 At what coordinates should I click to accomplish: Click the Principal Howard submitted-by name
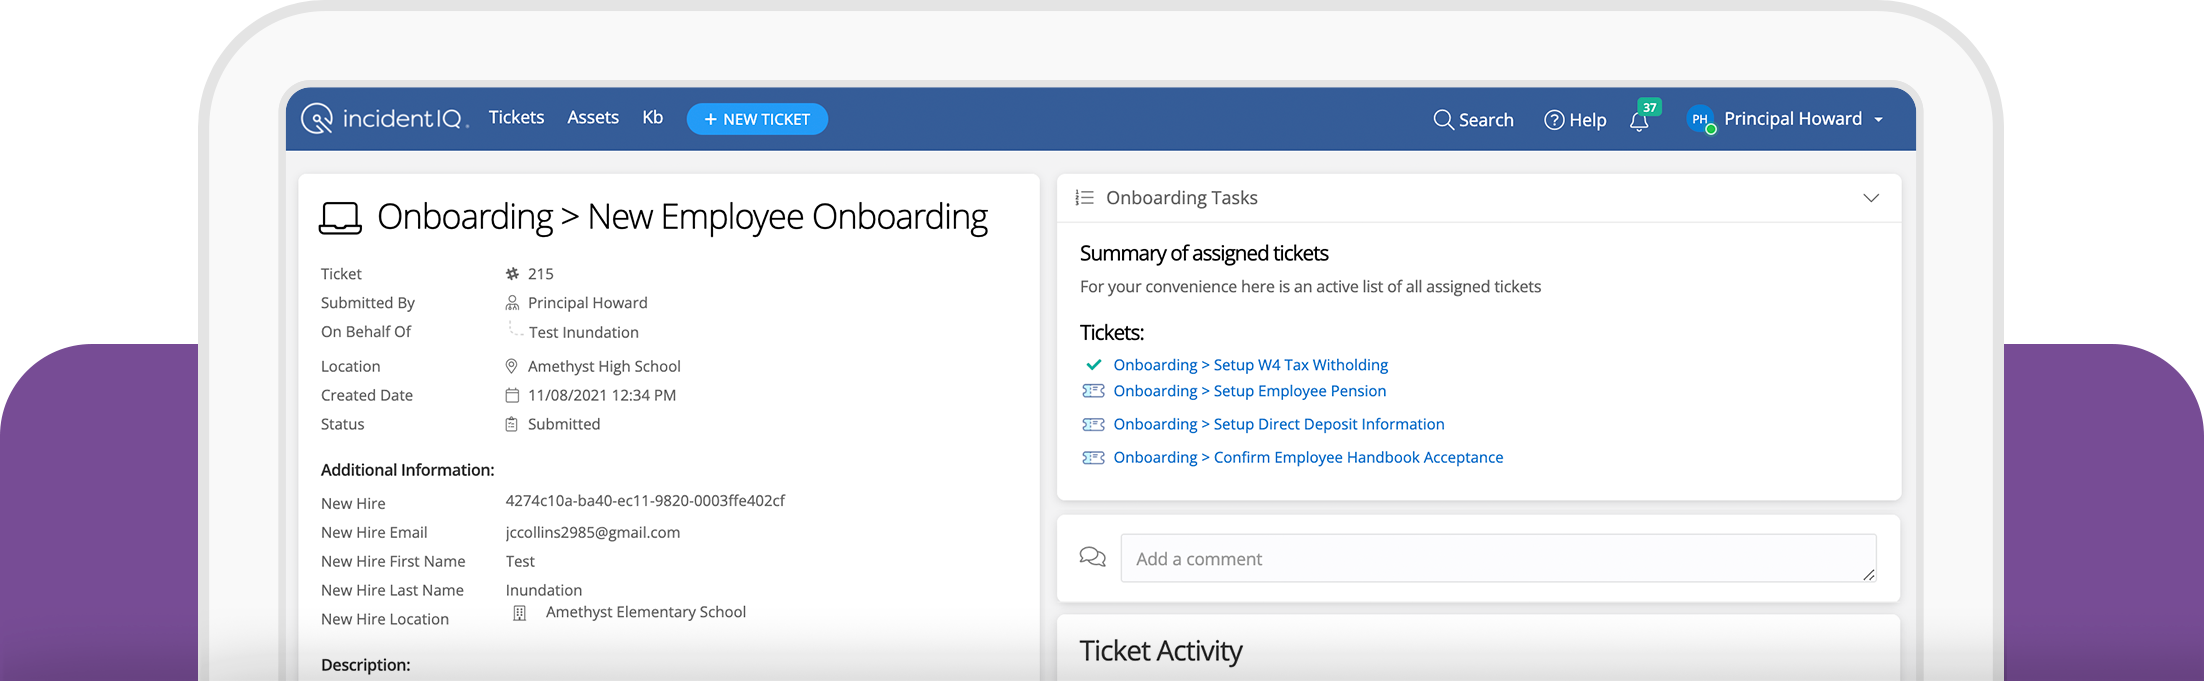(587, 303)
